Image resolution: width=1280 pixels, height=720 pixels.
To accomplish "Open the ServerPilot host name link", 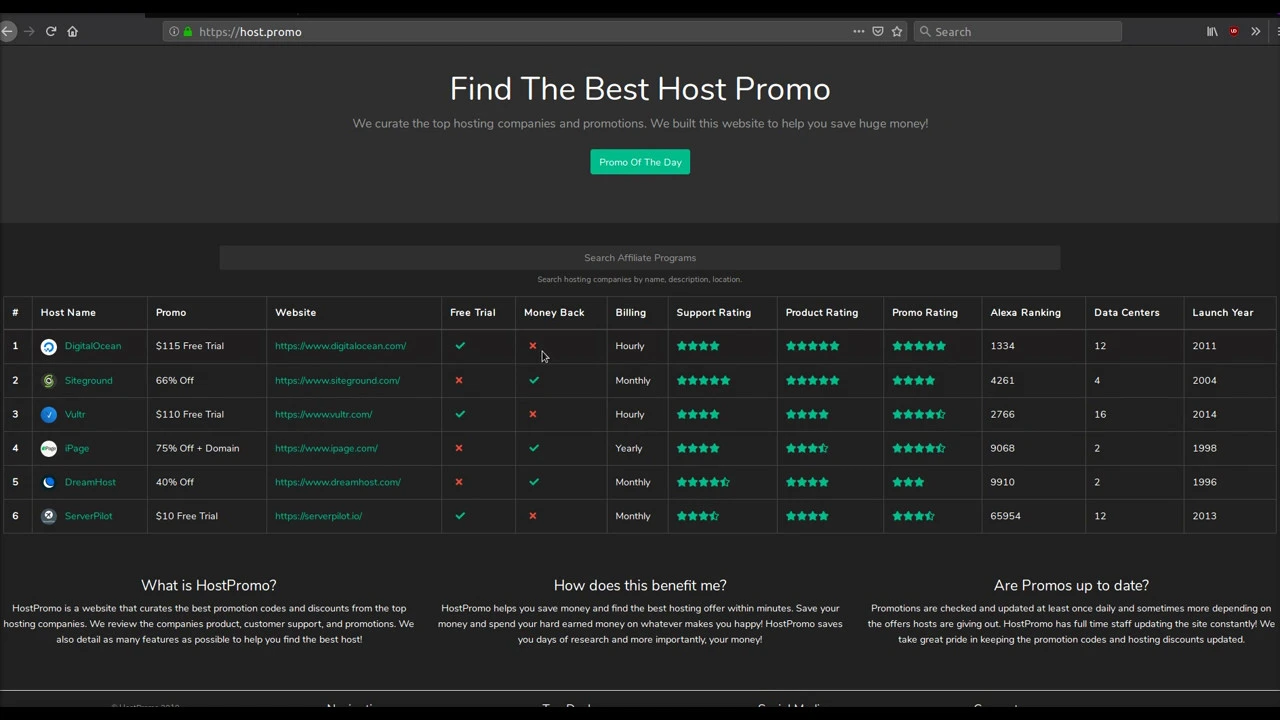I will [89, 516].
